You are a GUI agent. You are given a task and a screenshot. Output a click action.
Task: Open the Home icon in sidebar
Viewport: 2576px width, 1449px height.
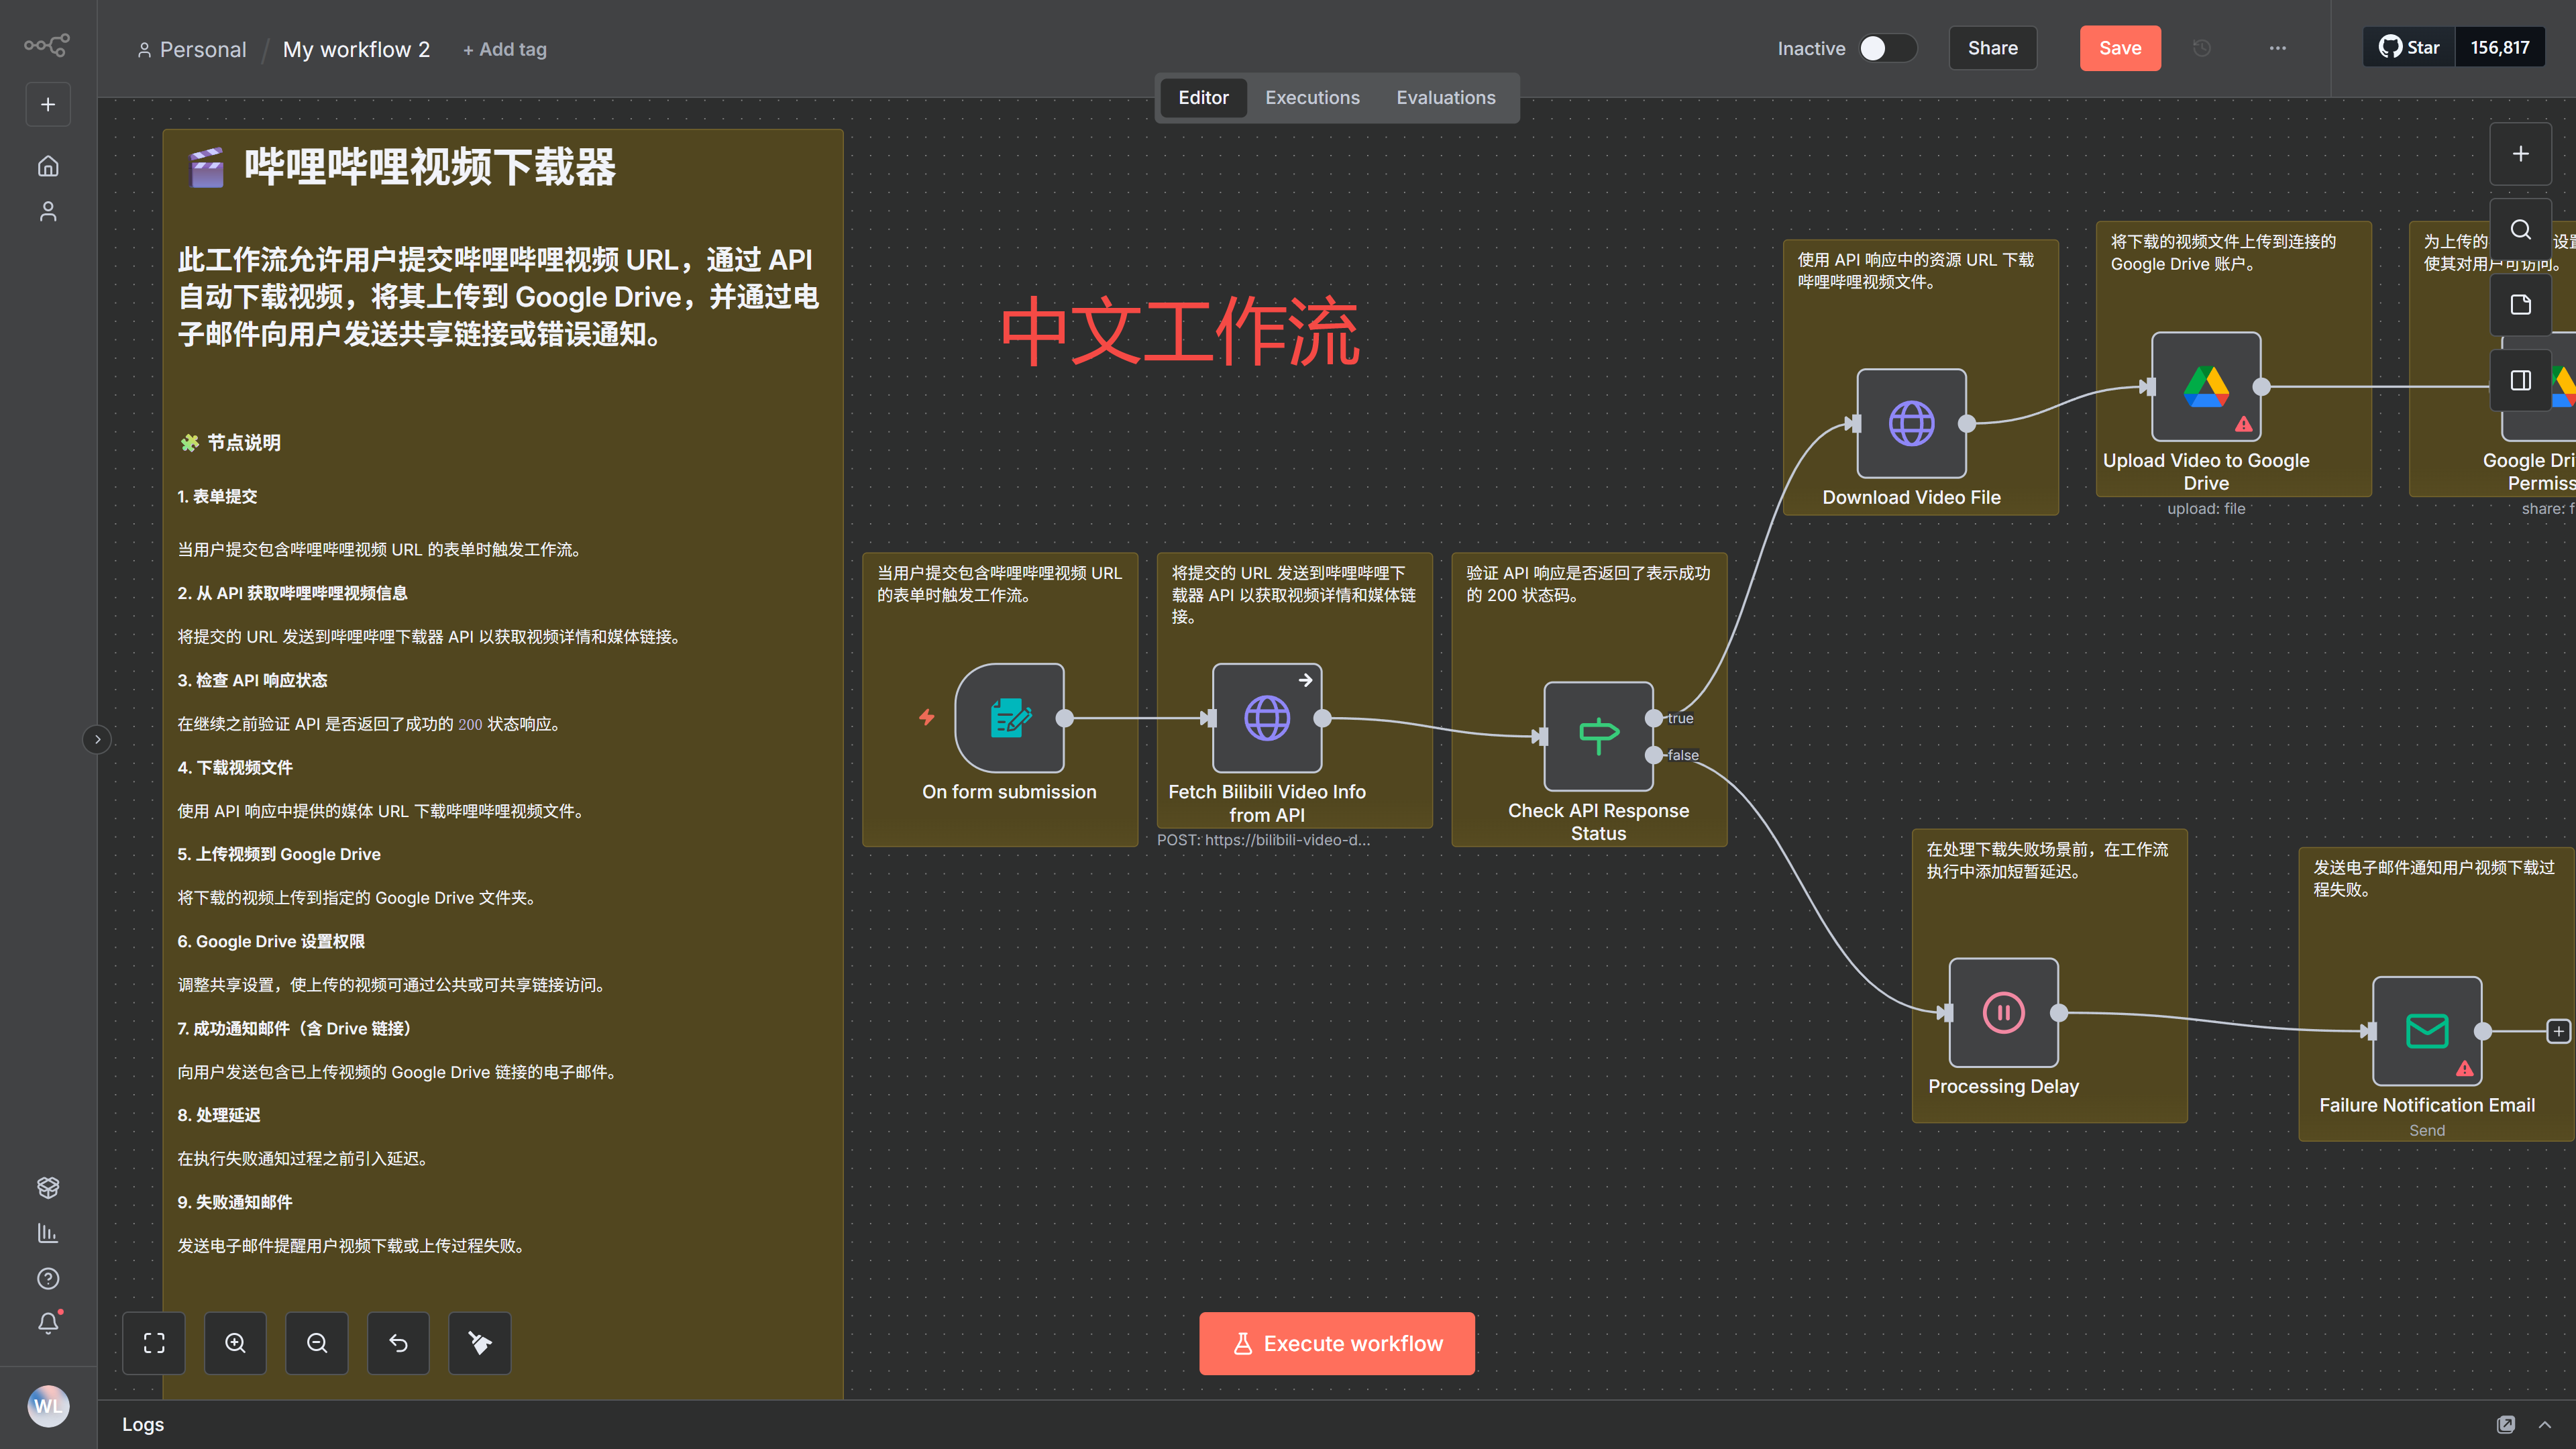pos(48,166)
